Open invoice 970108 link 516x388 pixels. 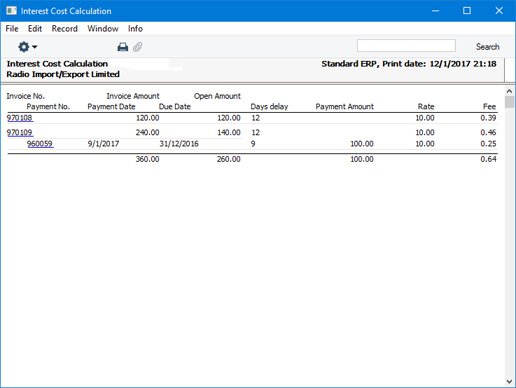point(20,118)
